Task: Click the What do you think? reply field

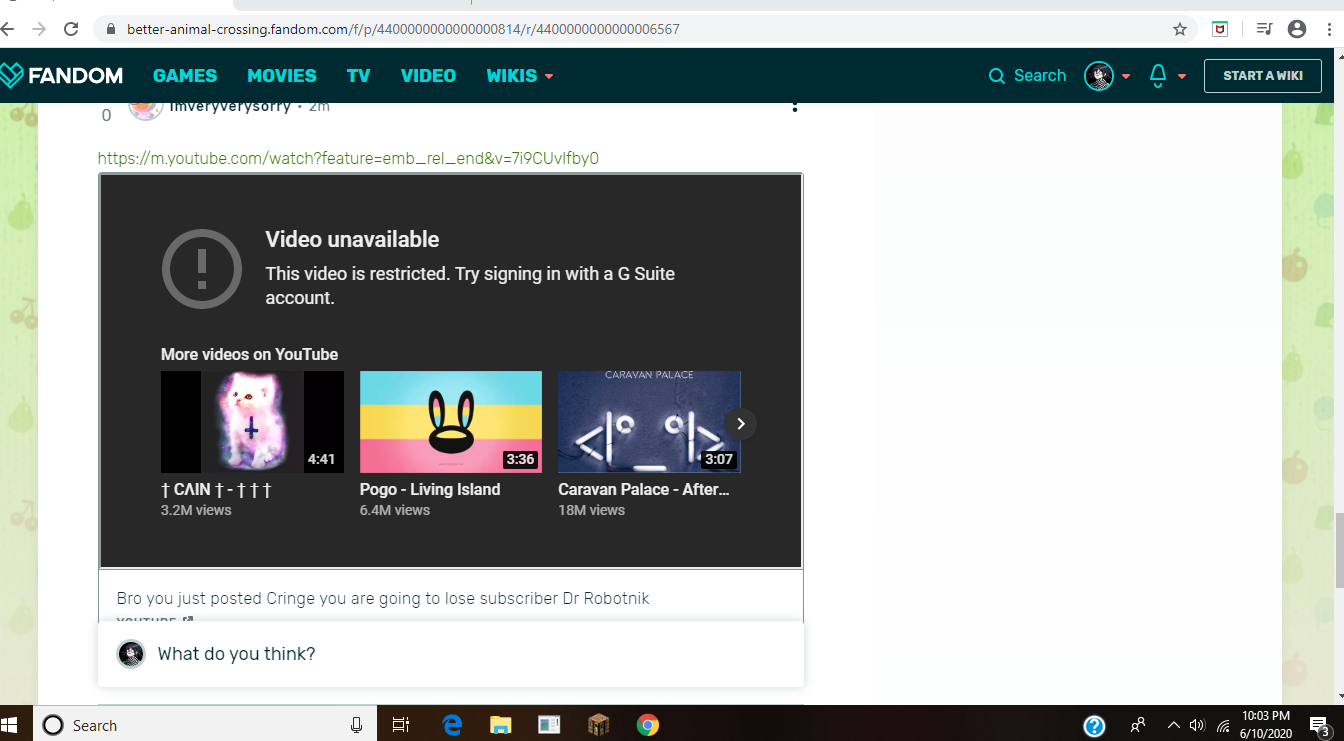Action: click(451, 654)
